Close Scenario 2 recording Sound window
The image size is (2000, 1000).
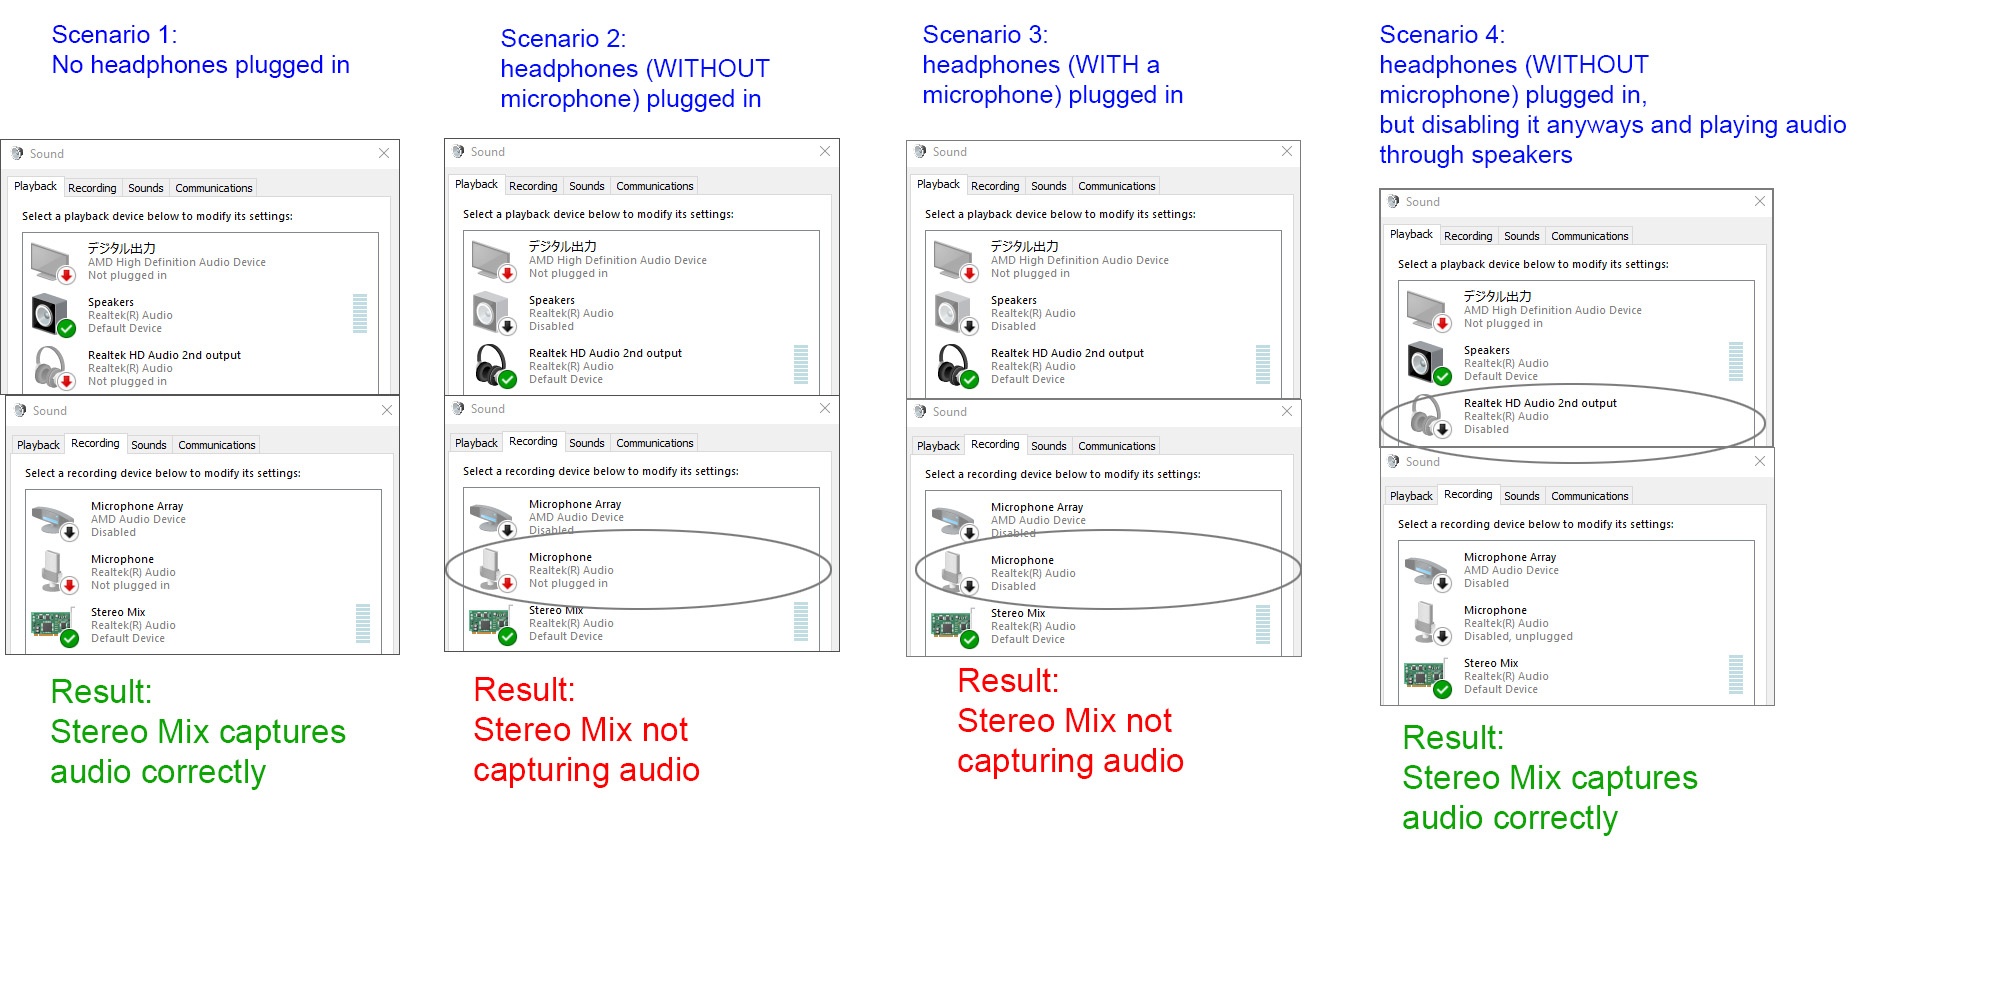(x=825, y=408)
